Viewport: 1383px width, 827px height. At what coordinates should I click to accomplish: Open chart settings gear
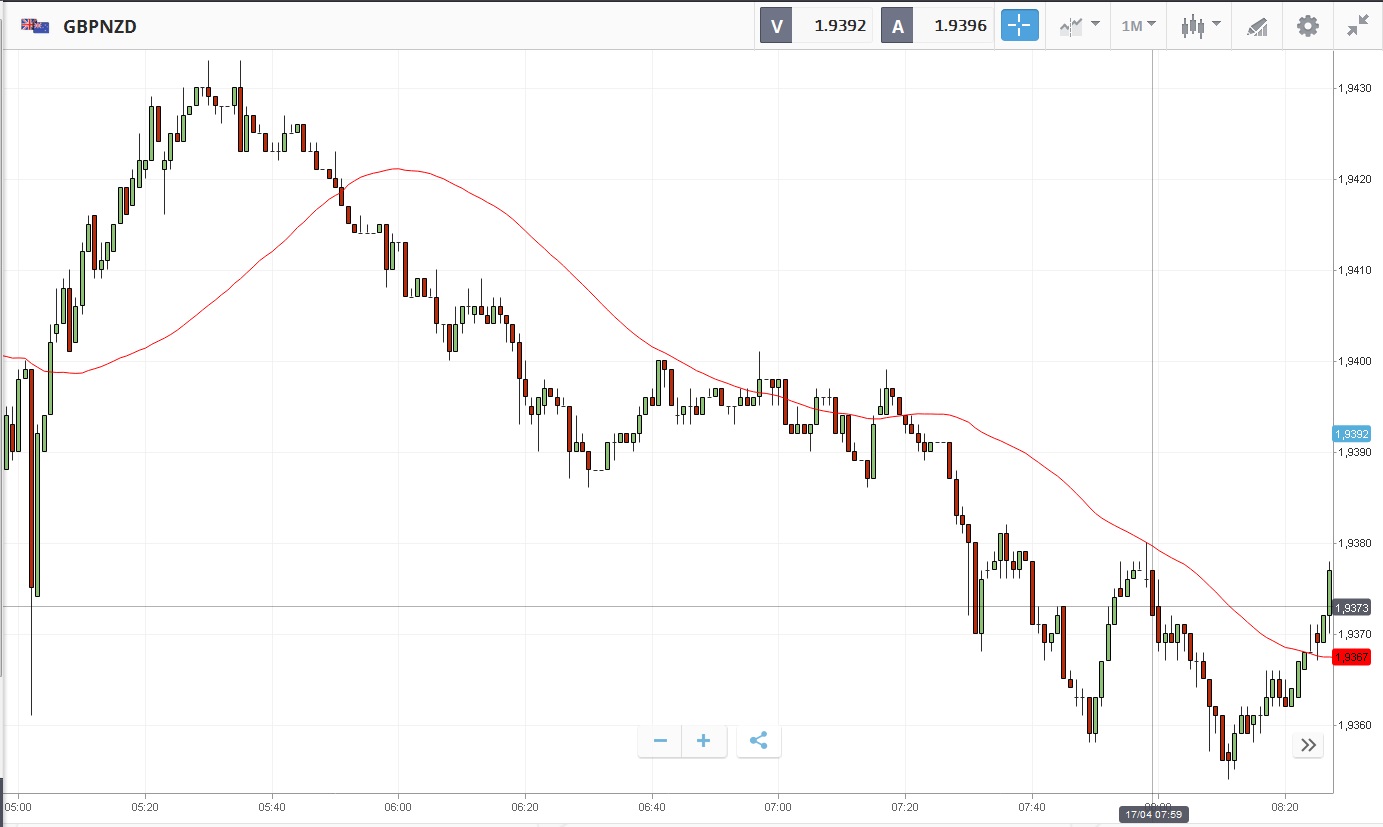[1308, 26]
